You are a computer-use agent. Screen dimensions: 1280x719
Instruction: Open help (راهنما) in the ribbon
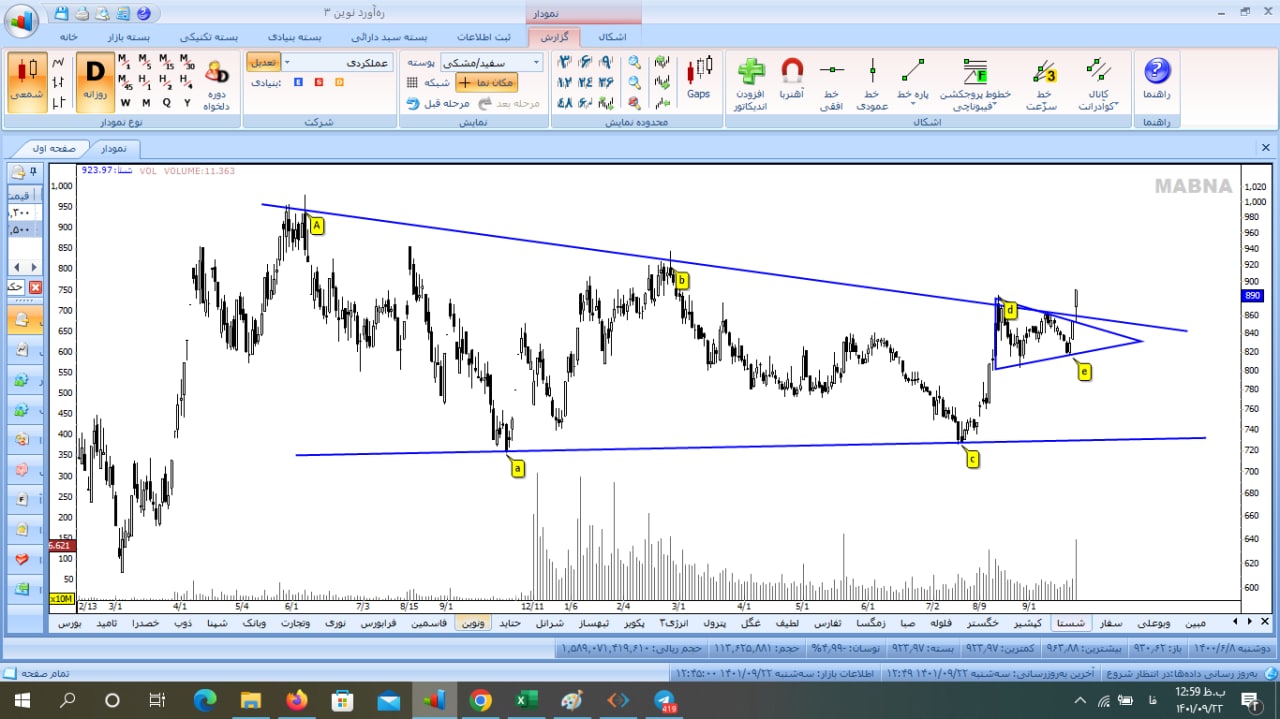click(1157, 78)
